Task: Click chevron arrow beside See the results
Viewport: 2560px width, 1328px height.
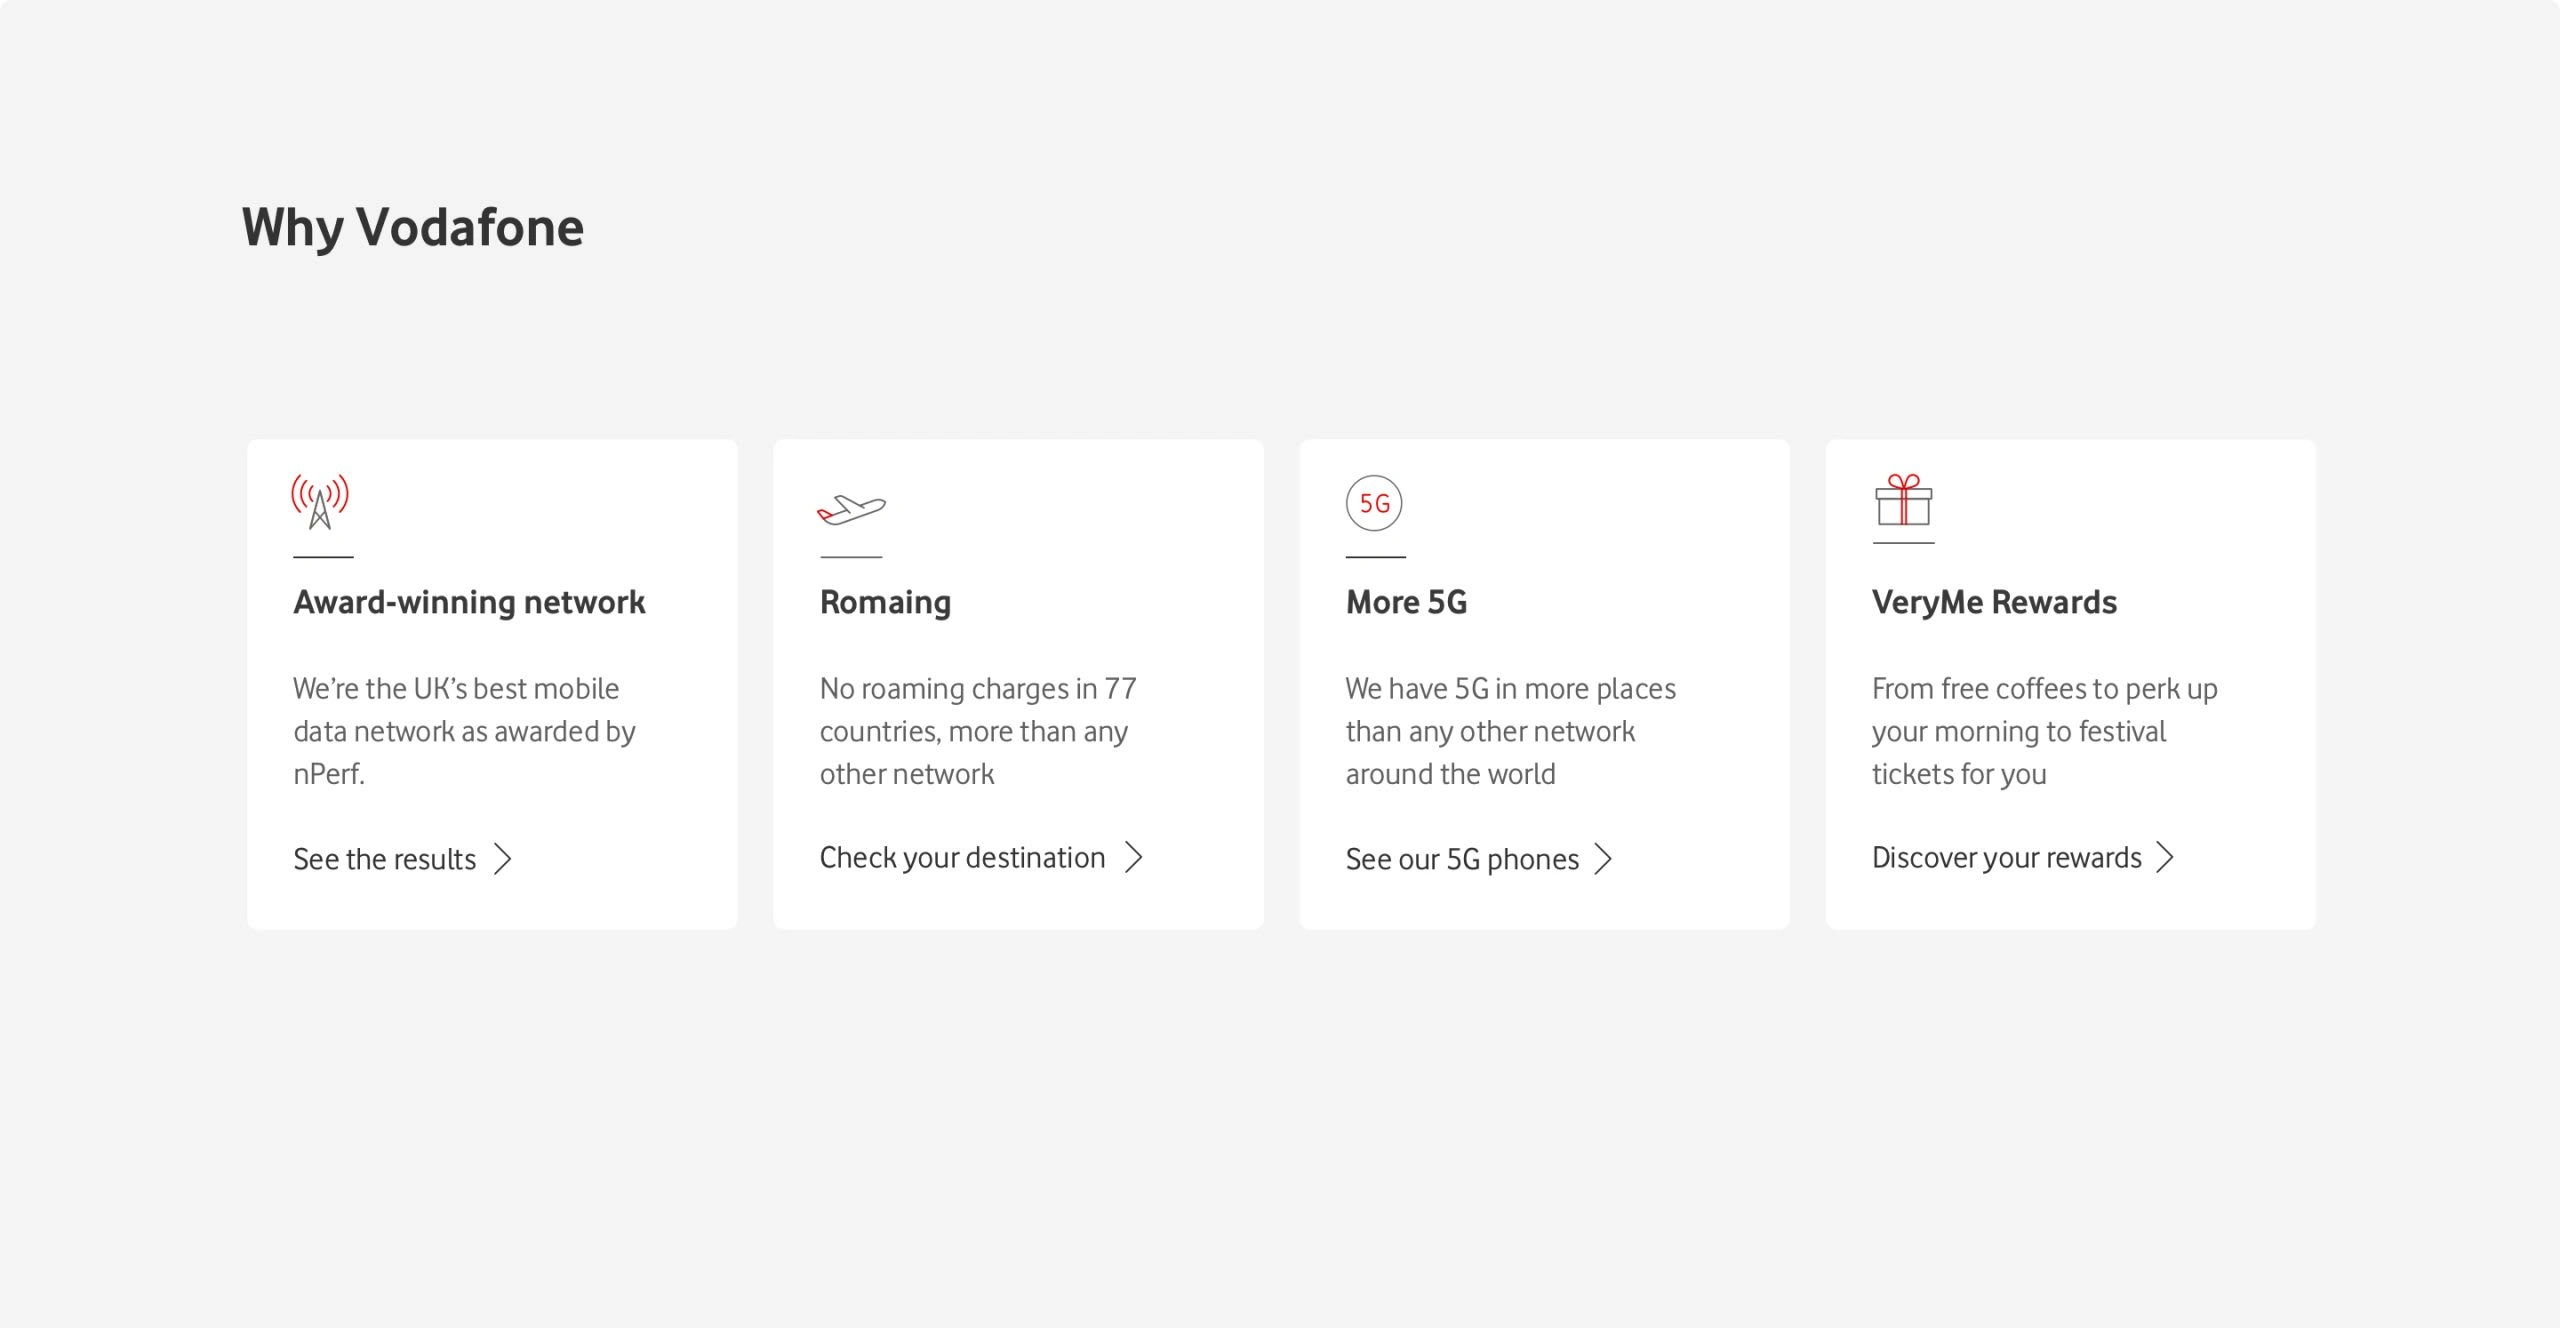Action: (503, 859)
